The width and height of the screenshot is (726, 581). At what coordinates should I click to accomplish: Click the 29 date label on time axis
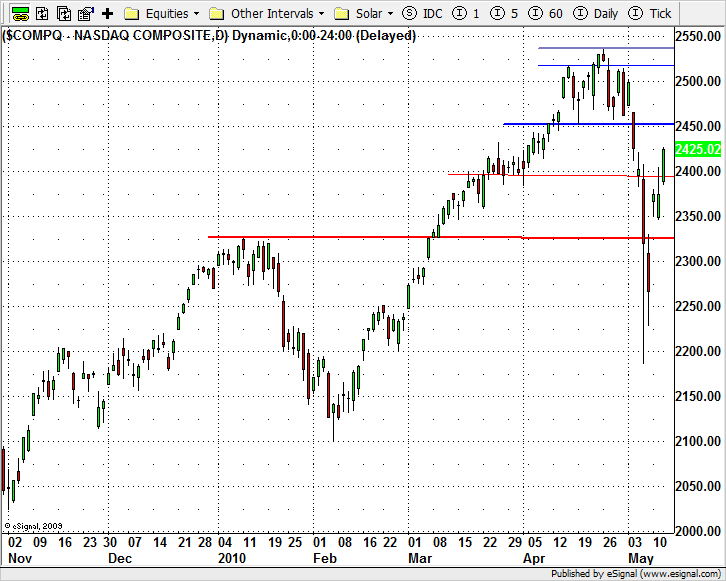point(515,542)
